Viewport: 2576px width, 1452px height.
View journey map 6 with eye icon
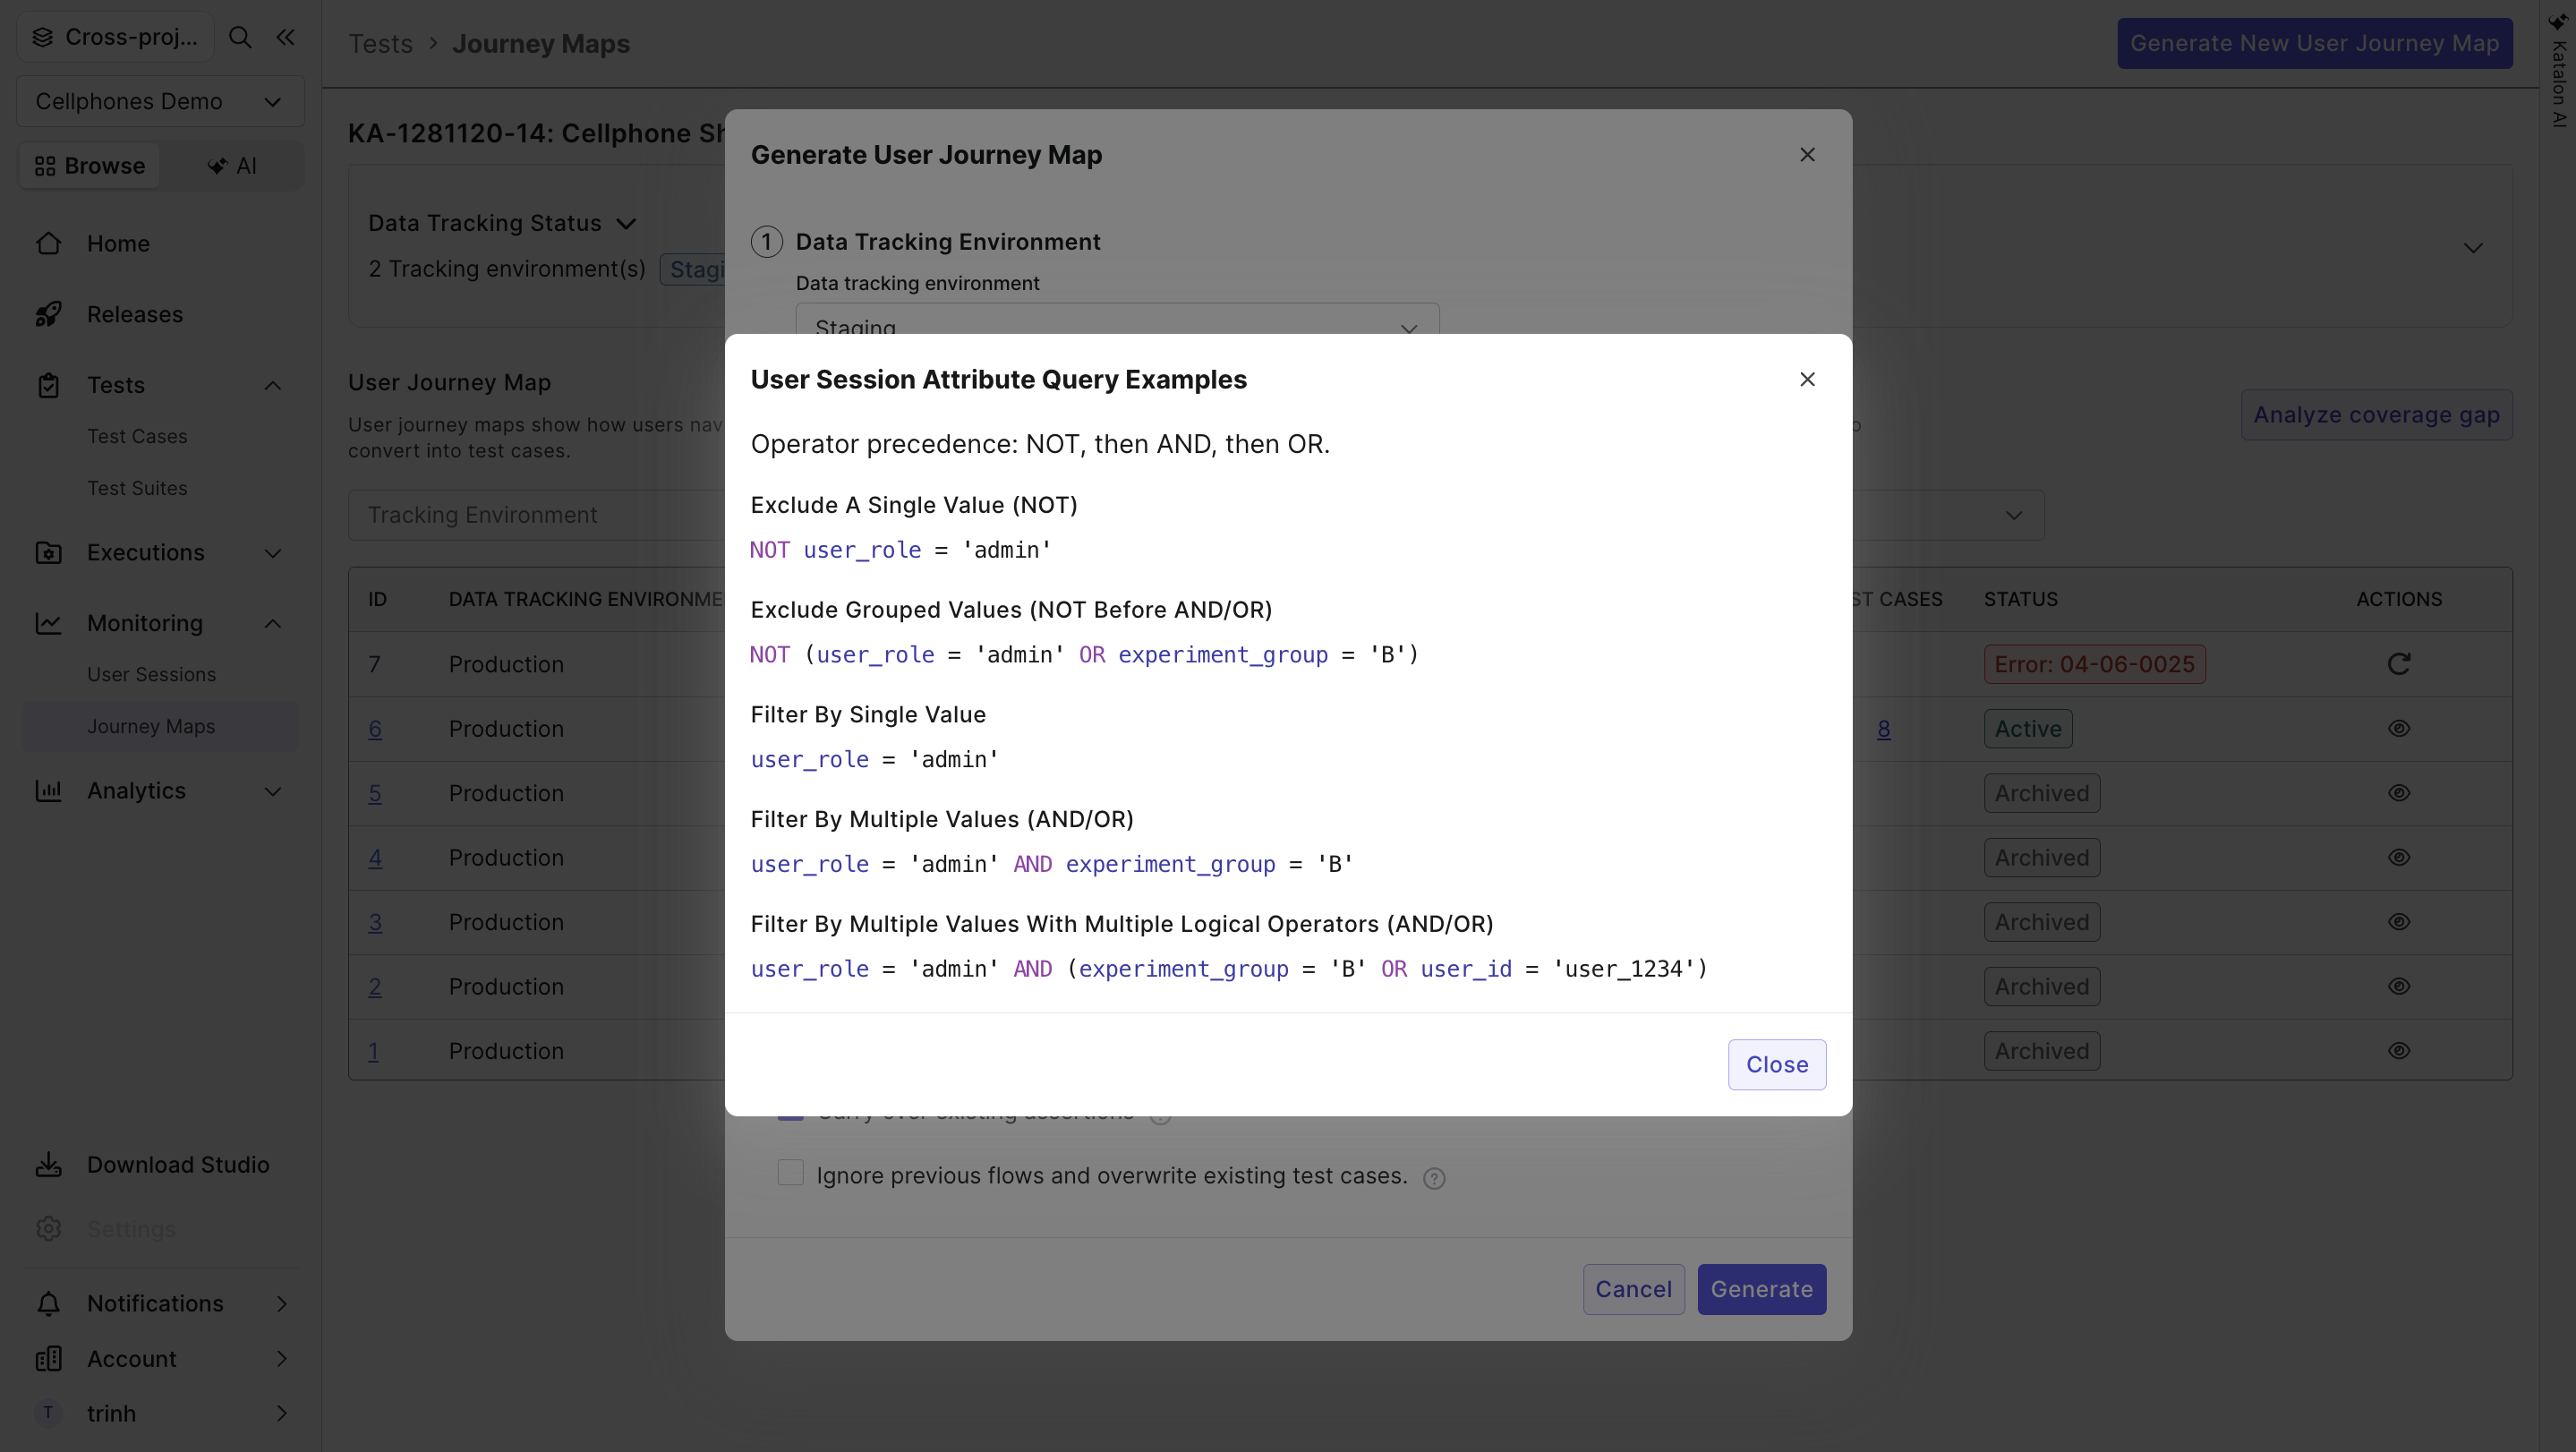(2399, 729)
